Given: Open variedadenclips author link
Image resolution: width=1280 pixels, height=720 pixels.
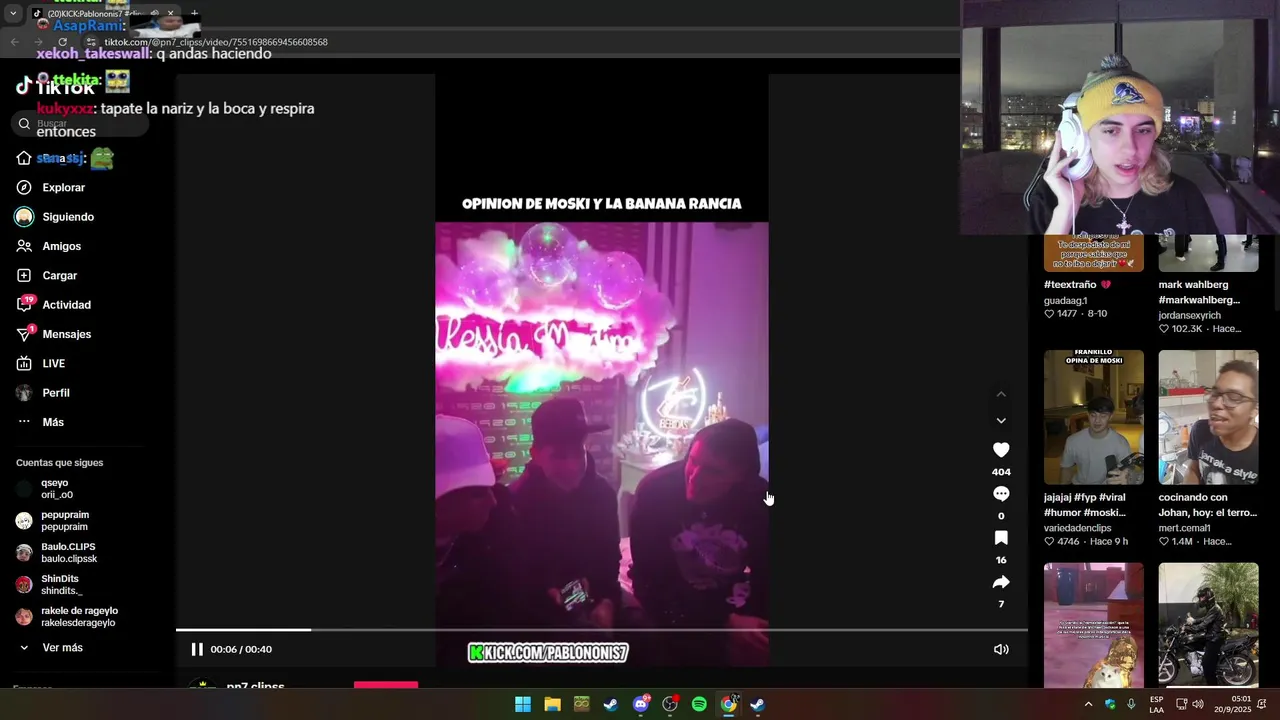Looking at the screenshot, I should [x=1077, y=528].
